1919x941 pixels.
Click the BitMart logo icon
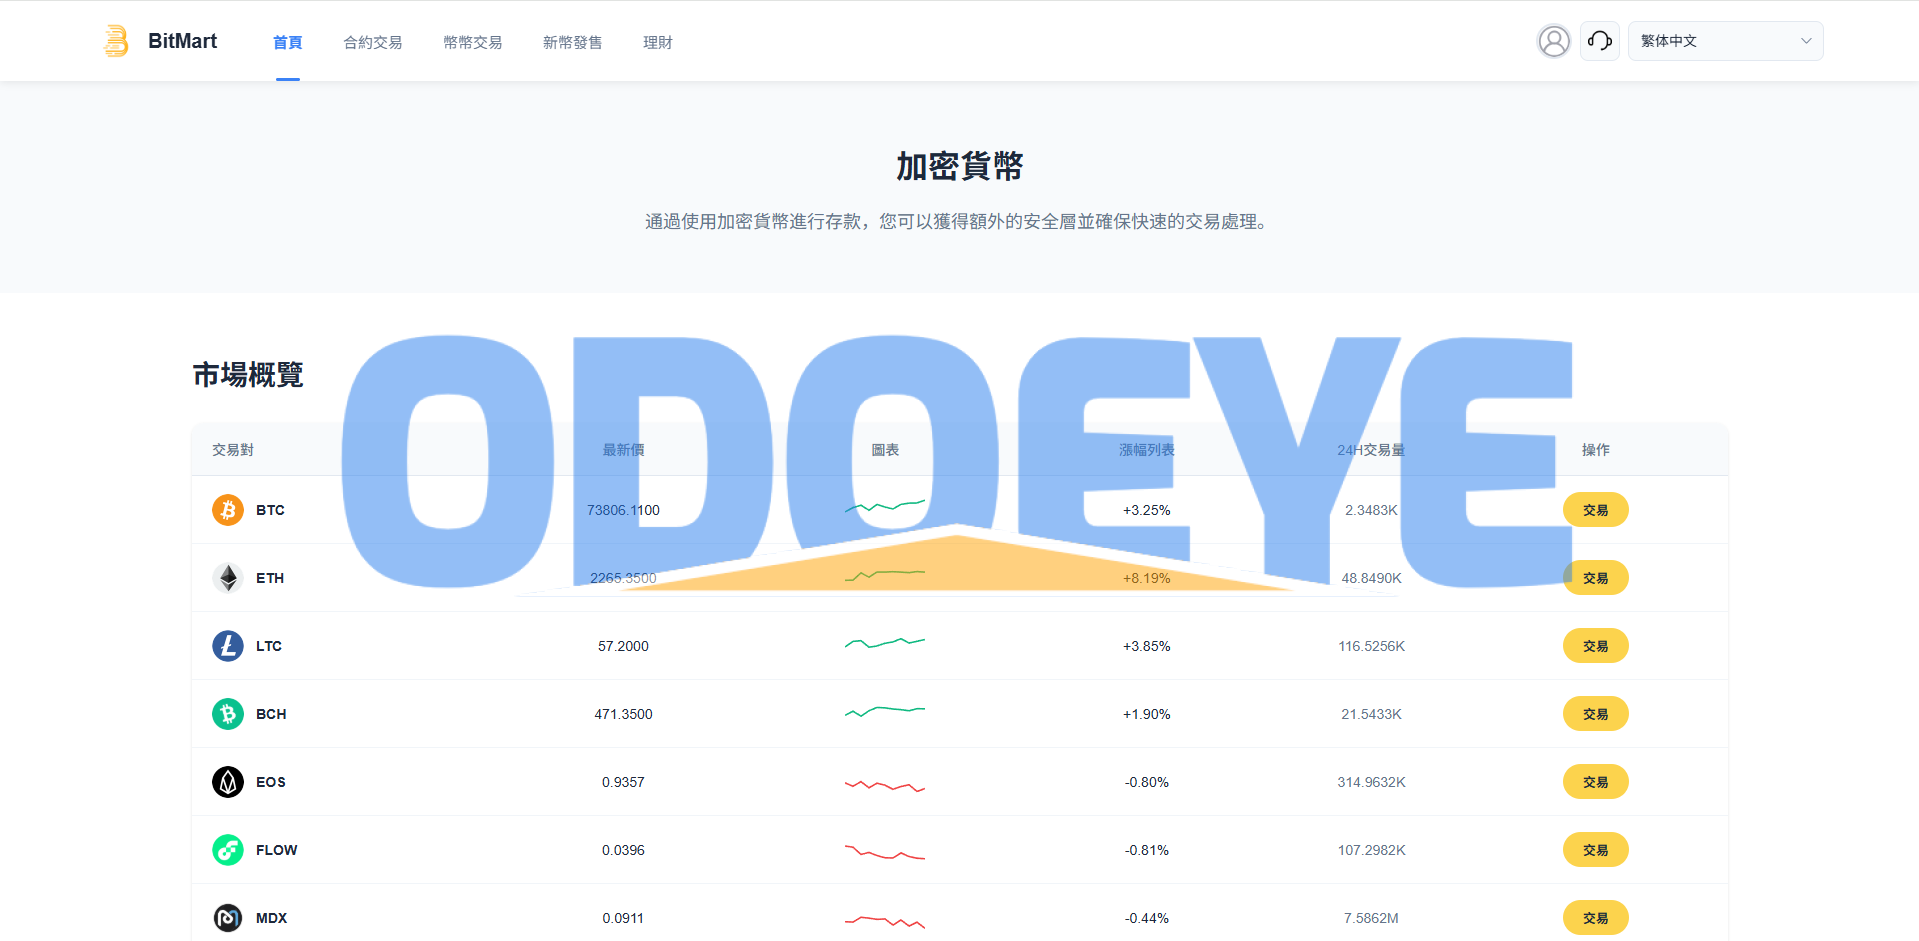point(116,41)
